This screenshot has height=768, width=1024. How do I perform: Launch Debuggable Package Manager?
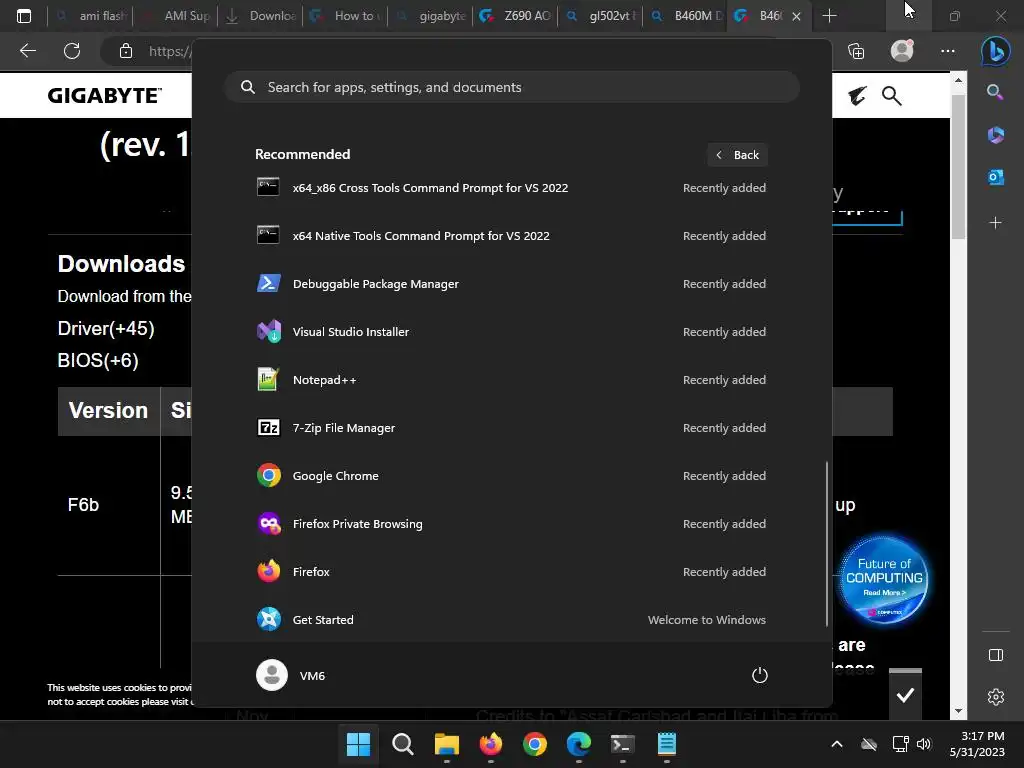click(511, 284)
